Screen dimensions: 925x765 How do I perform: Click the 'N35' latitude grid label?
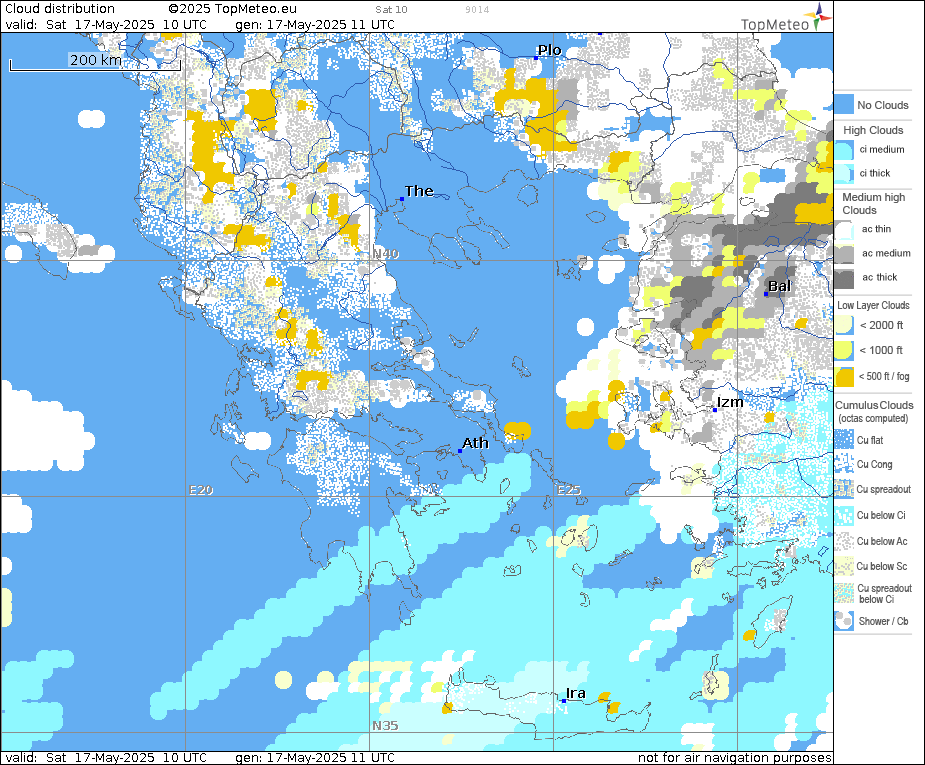click(x=385, y=725)
